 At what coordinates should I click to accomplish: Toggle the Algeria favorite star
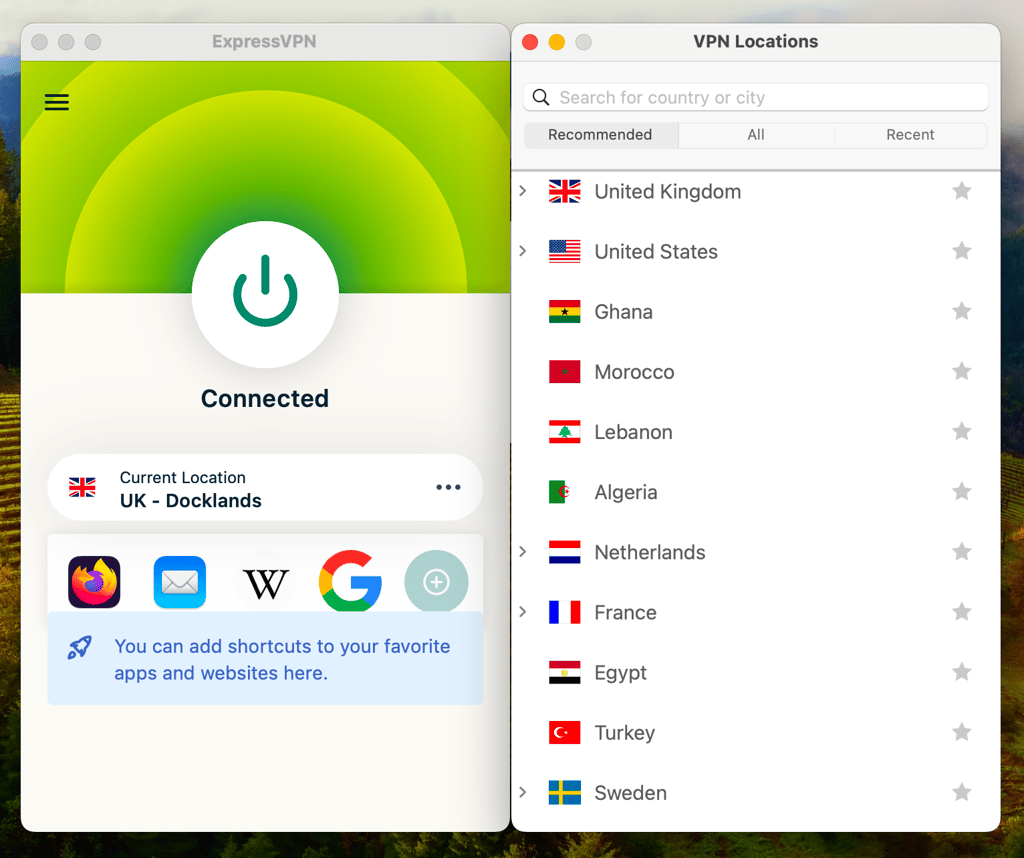(961, 491)
